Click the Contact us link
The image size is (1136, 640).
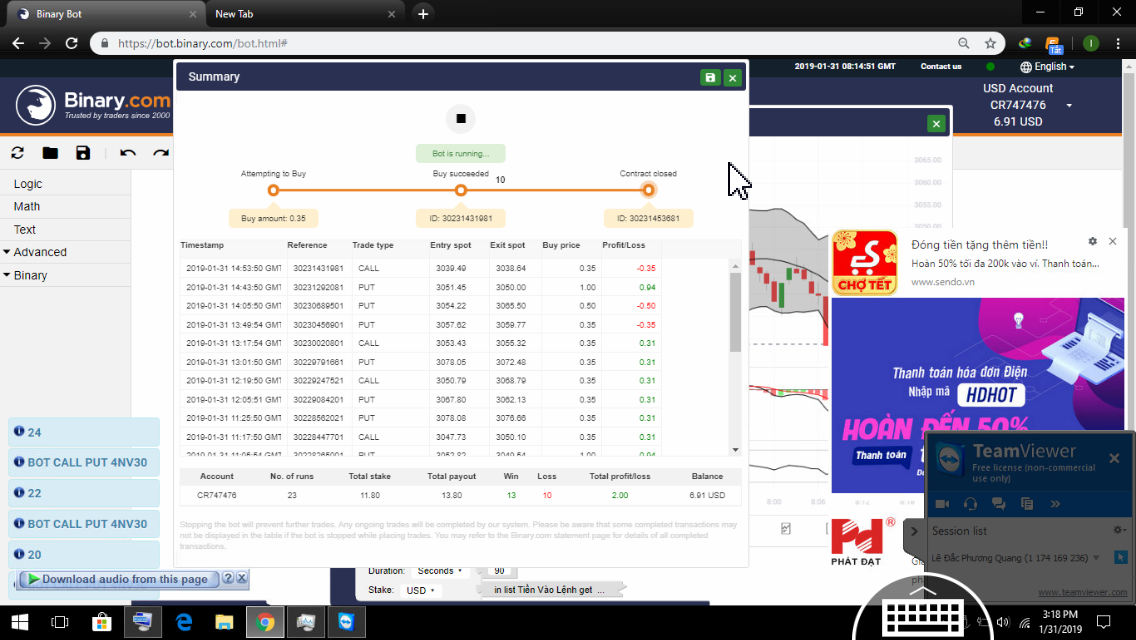click(940, 67)
